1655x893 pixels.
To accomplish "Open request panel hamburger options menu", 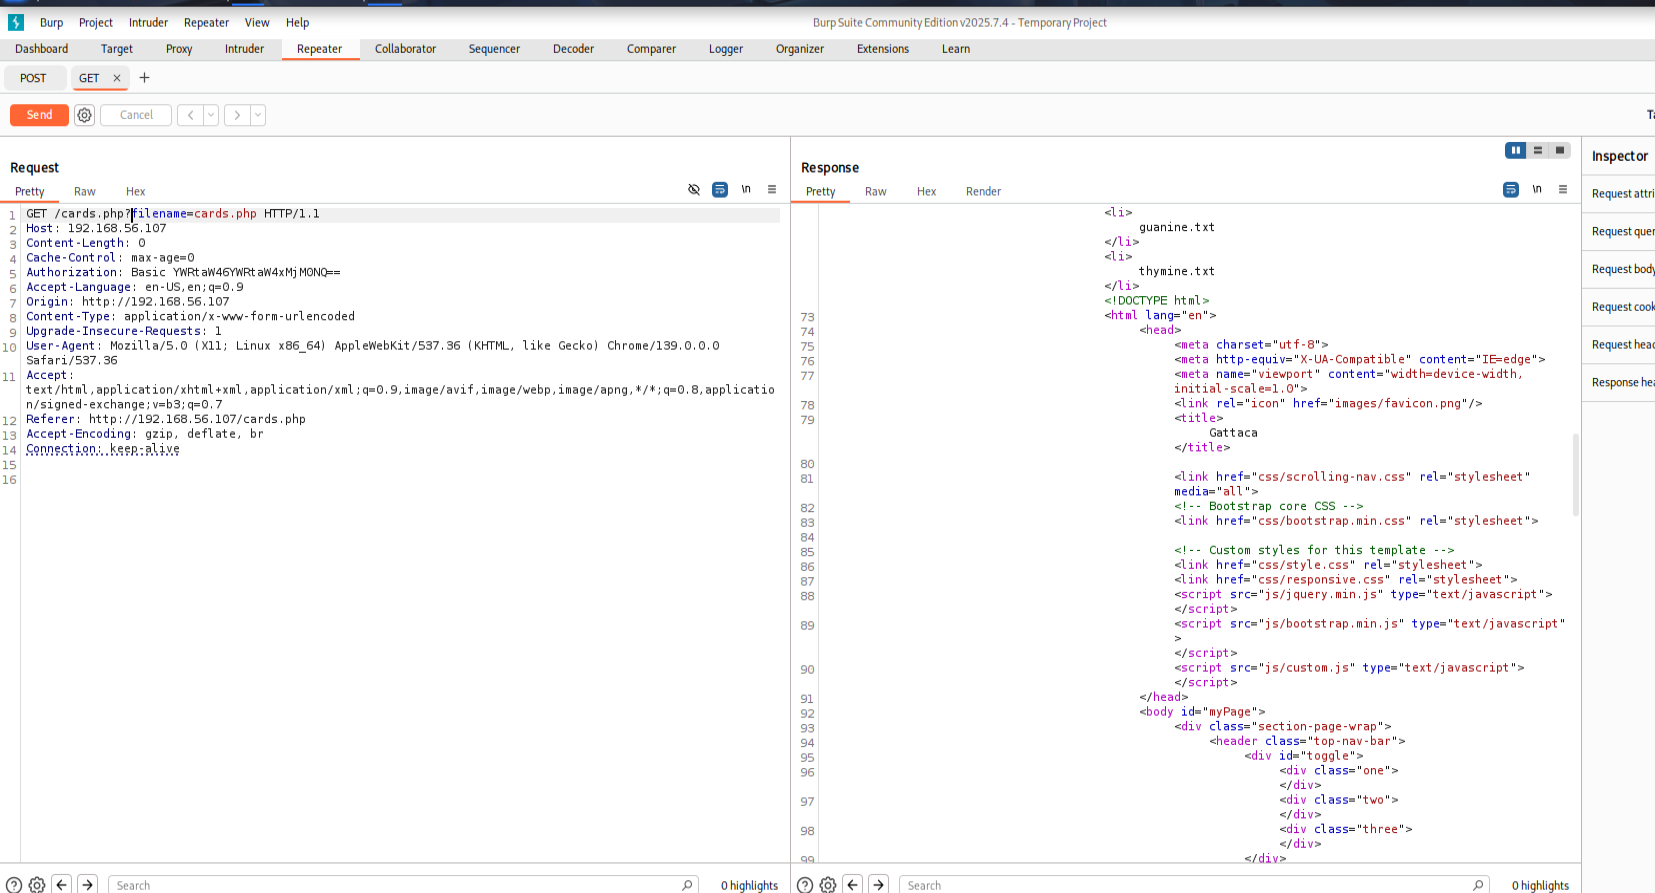I will coord(772,190).
